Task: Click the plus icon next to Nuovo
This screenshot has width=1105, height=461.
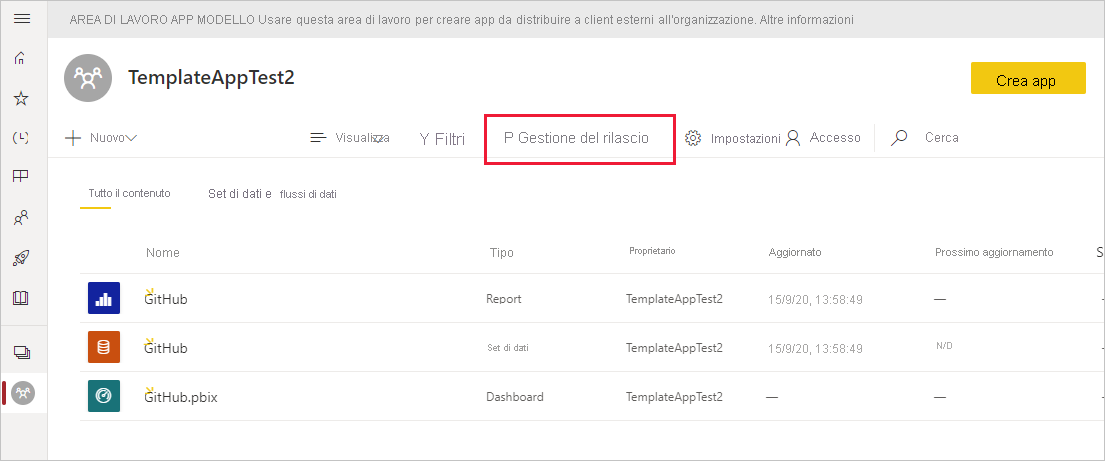Action: coord(73,138)
